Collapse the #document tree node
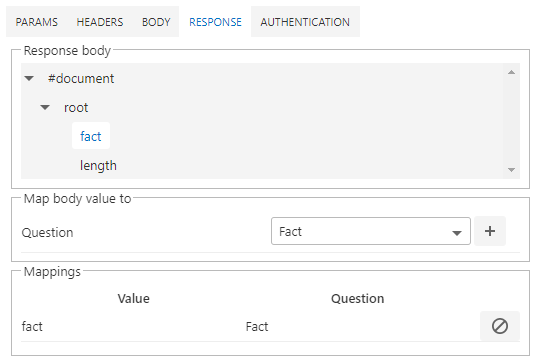 point(29,79)
